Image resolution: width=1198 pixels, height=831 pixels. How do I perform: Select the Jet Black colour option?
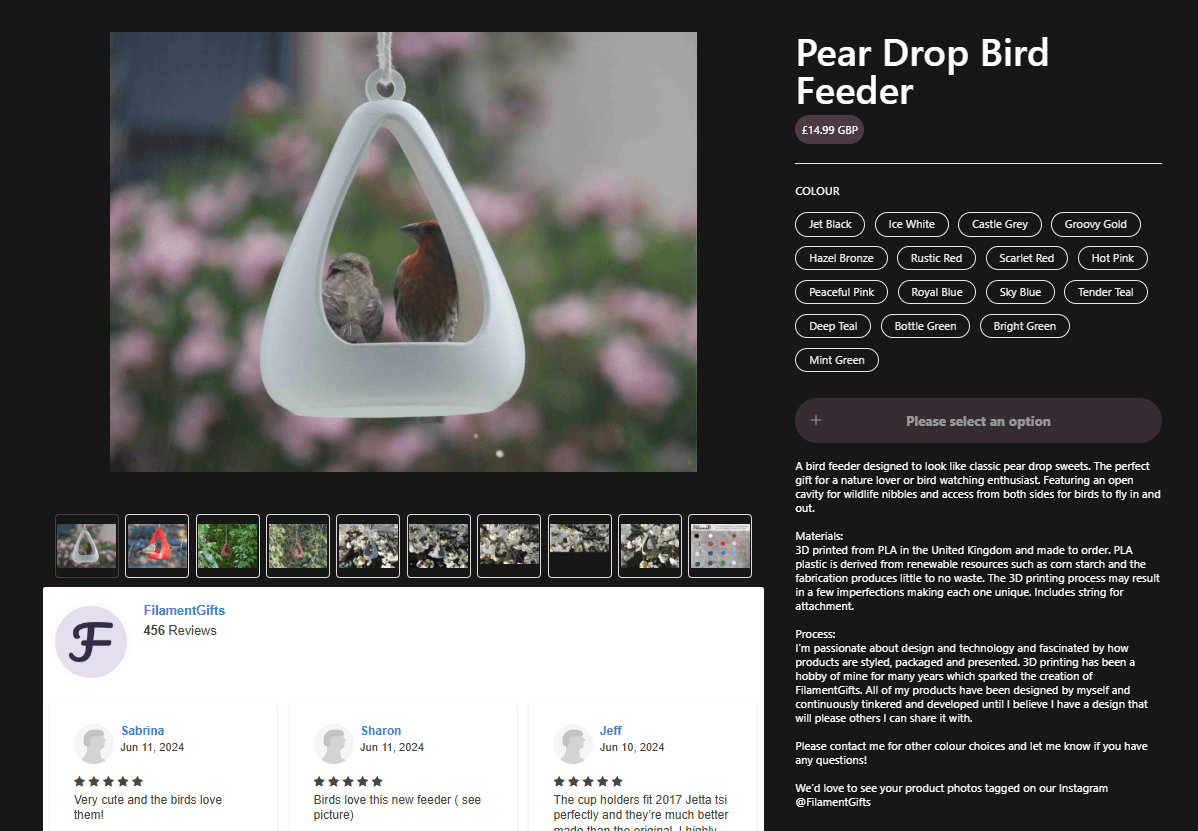click(x=829, y=224)
